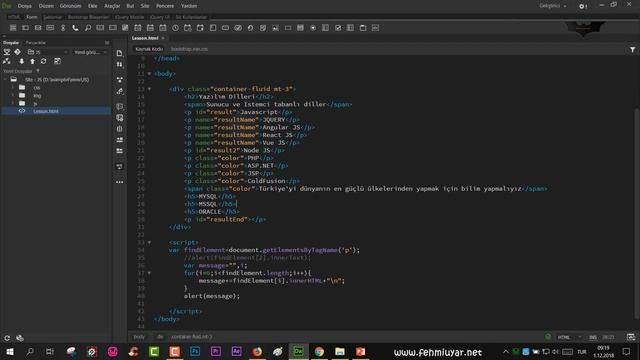Click the File Management arrows icon
Screen dimensions: 640x360
[x=120, y=64]
